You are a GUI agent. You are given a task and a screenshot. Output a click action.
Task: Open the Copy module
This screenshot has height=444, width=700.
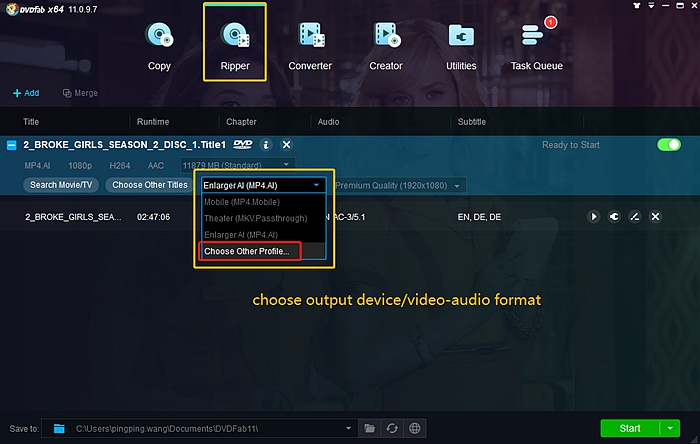(x=159, y=46)
